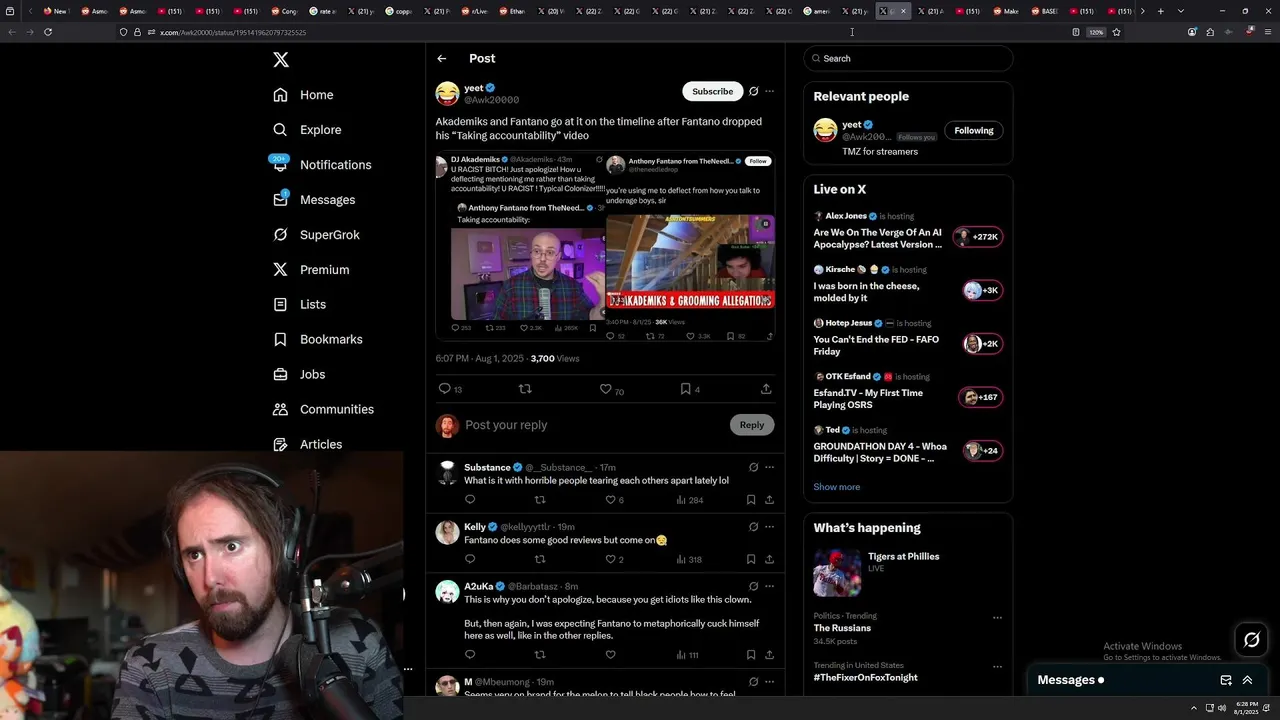Bookmark this page with star icon
Viewport: 1280px width, 720px height.
point(1116,32)
